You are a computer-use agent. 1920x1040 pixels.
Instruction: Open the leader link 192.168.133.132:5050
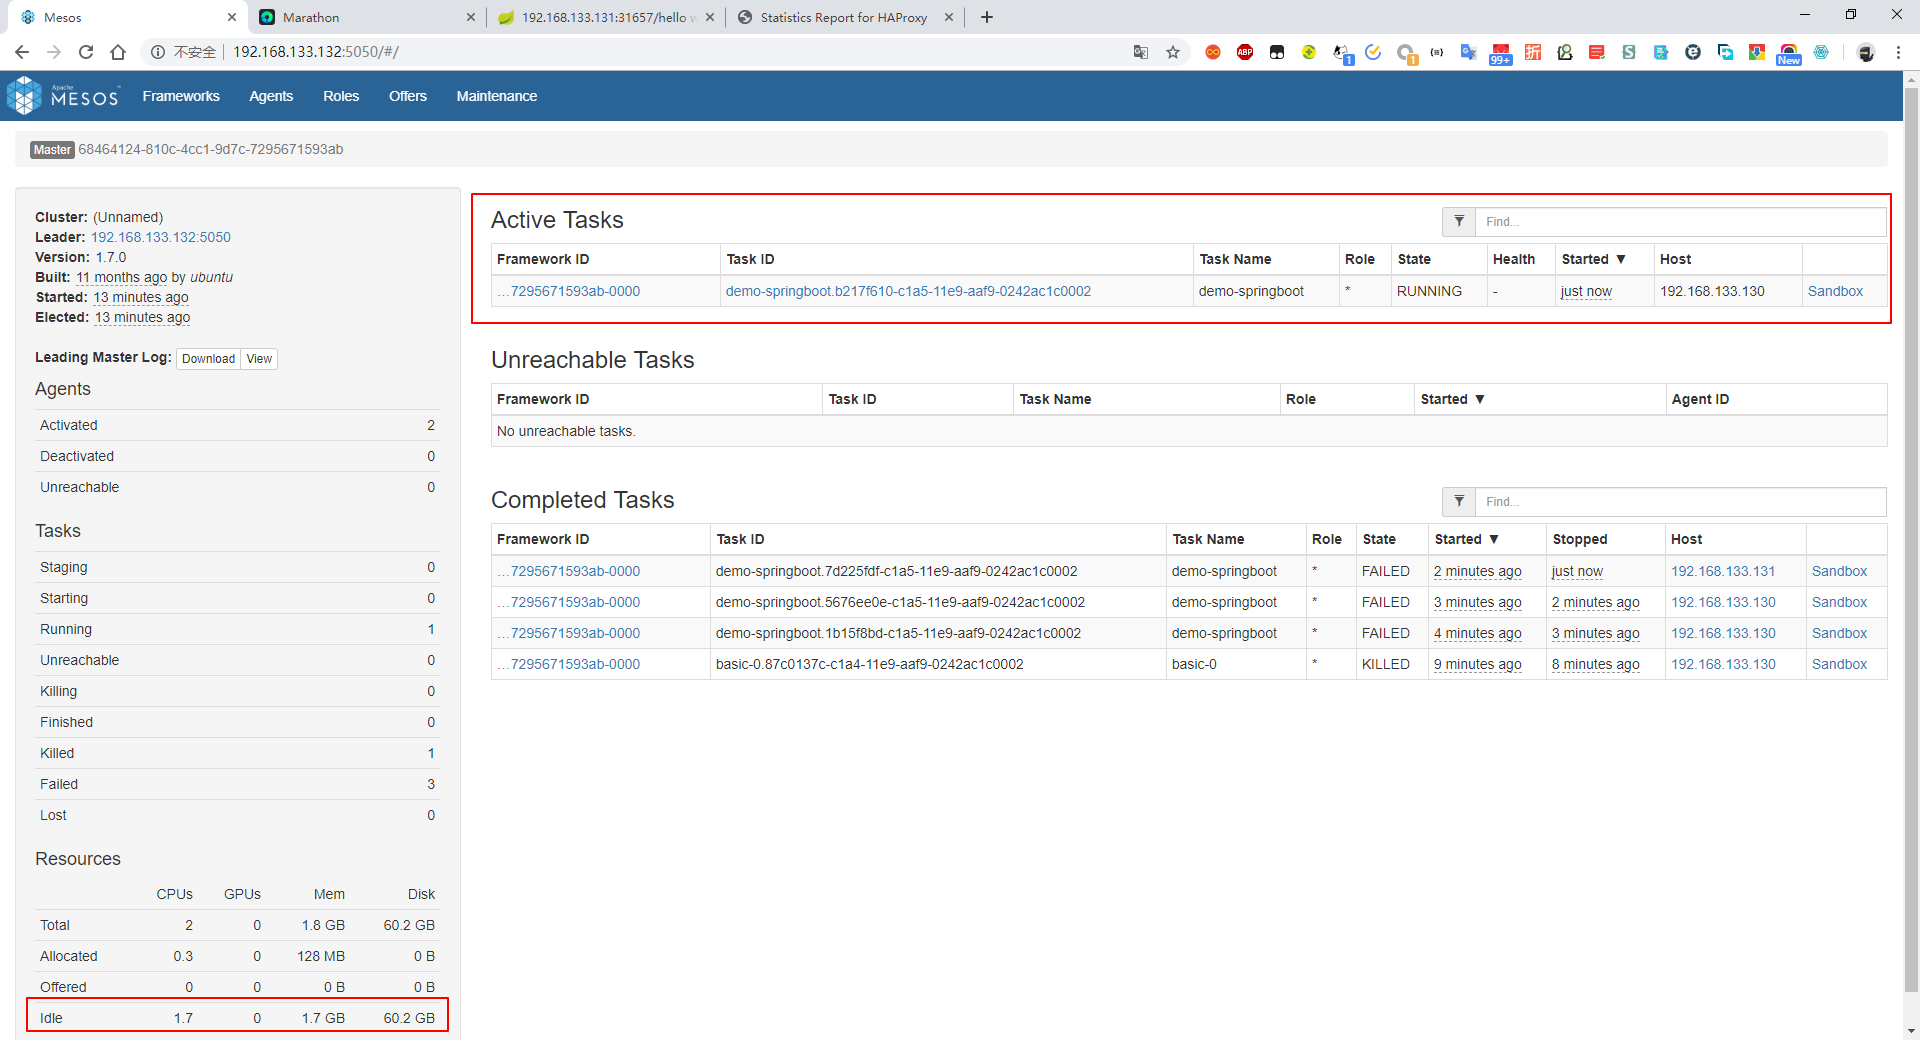(161, 237)
